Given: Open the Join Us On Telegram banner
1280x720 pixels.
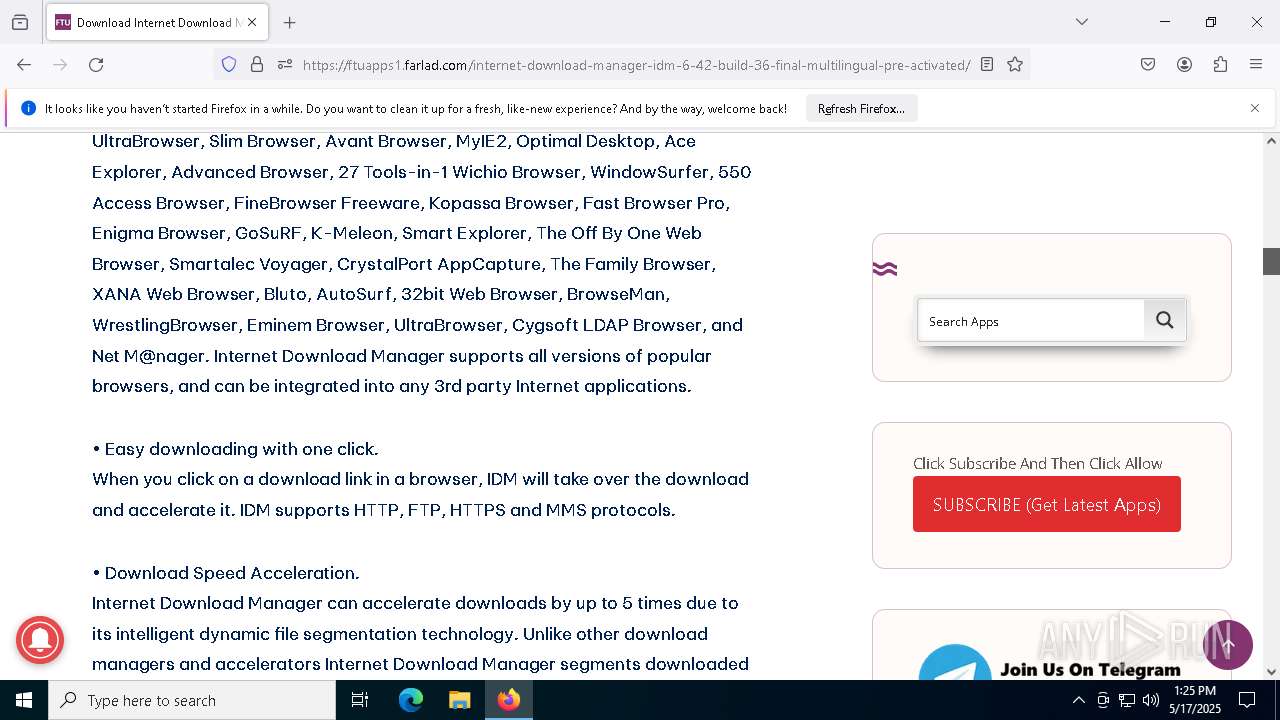Looking at the screenshot, I should pyautogui.click(x=1051, y=664).
